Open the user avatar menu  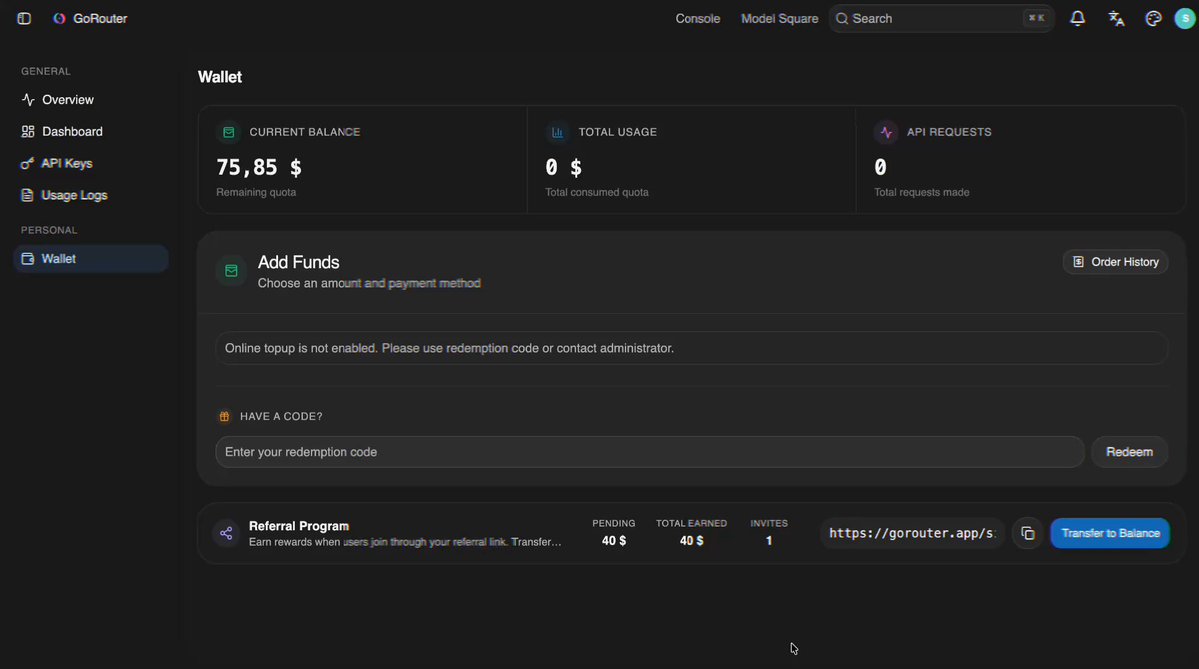[1184, 18]
